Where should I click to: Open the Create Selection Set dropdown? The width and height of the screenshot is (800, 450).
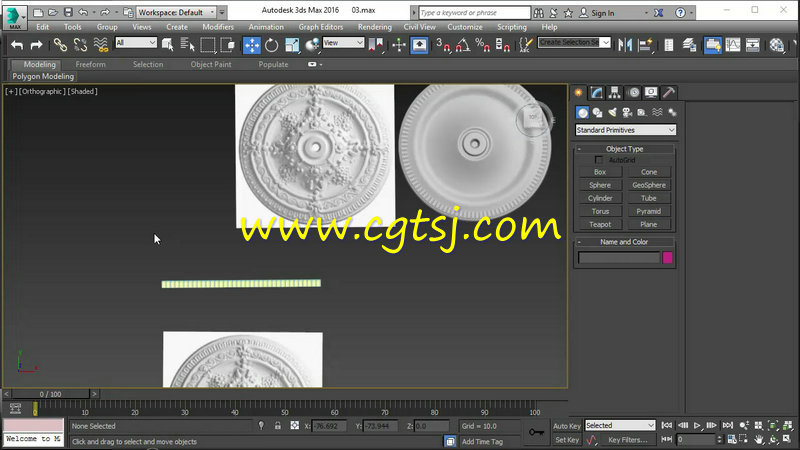tap(574, 42)
